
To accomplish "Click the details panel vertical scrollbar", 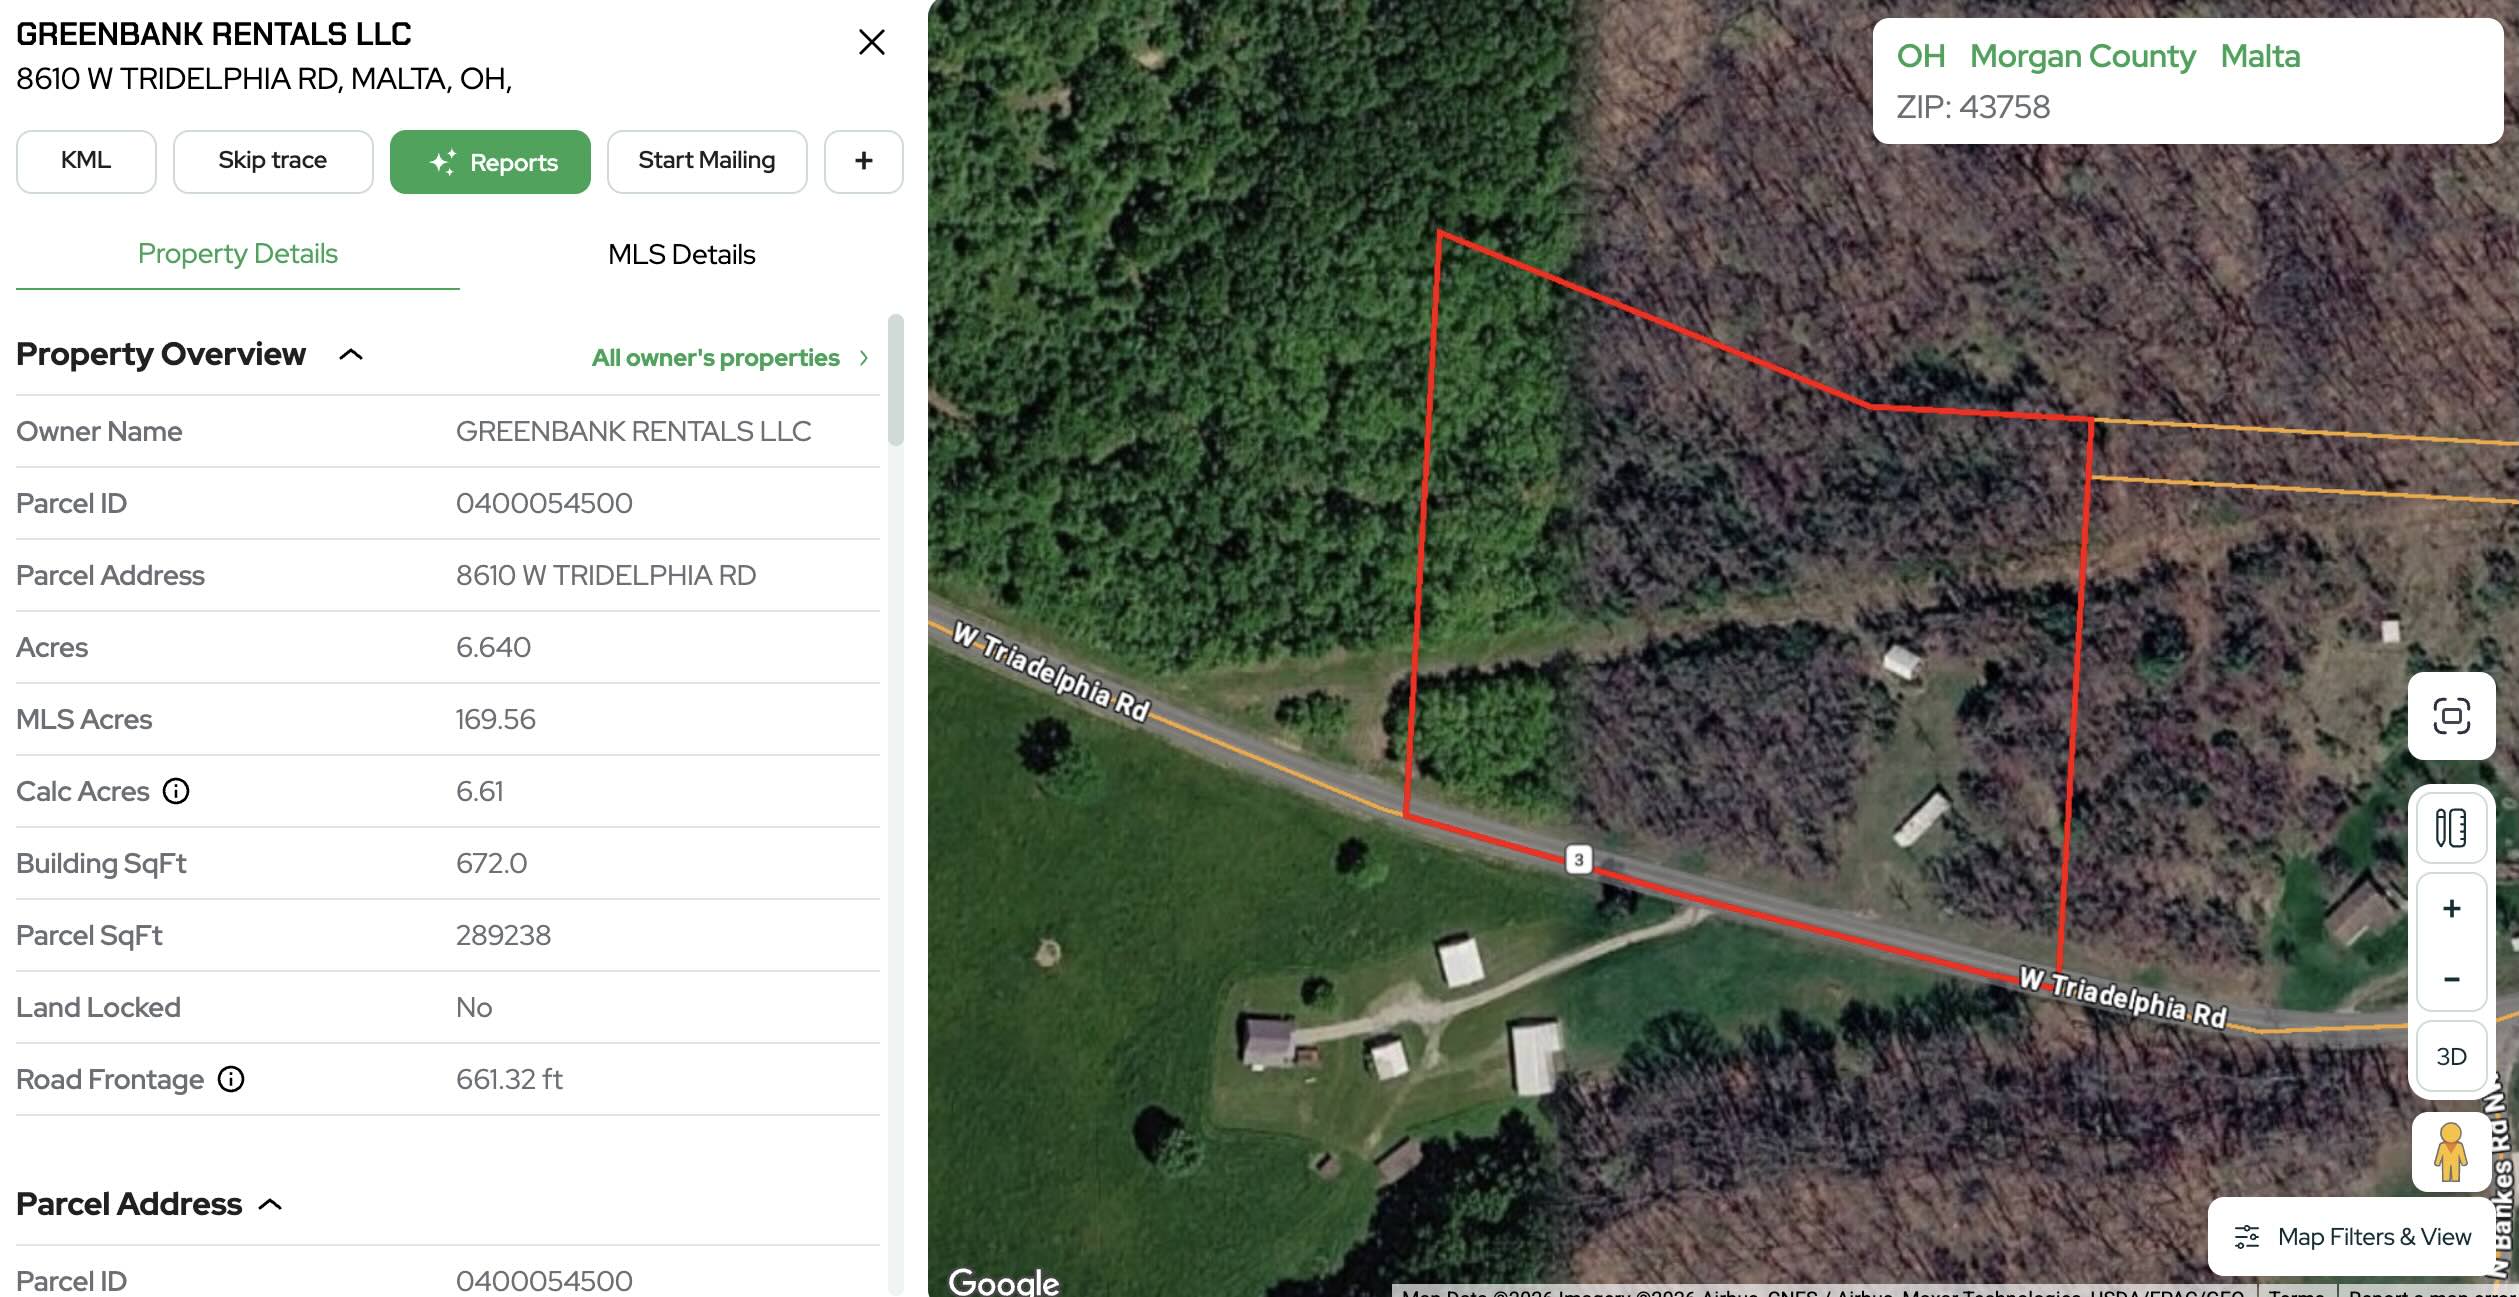I will pos(896,380).
